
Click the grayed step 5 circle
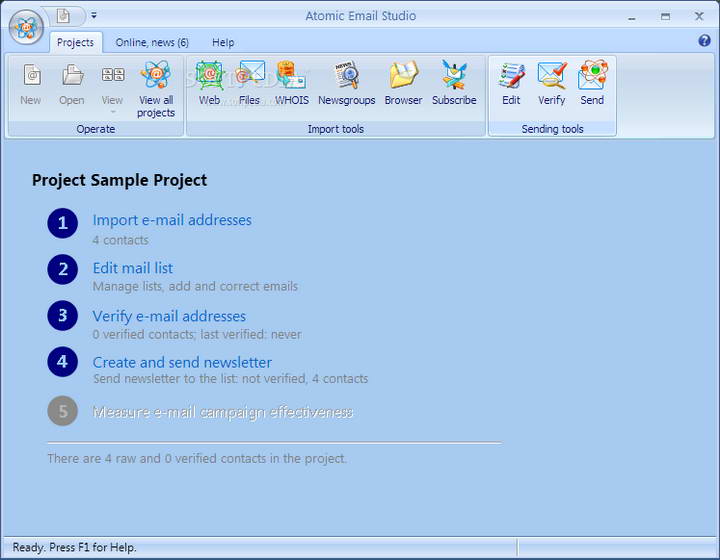click(63, 411)
